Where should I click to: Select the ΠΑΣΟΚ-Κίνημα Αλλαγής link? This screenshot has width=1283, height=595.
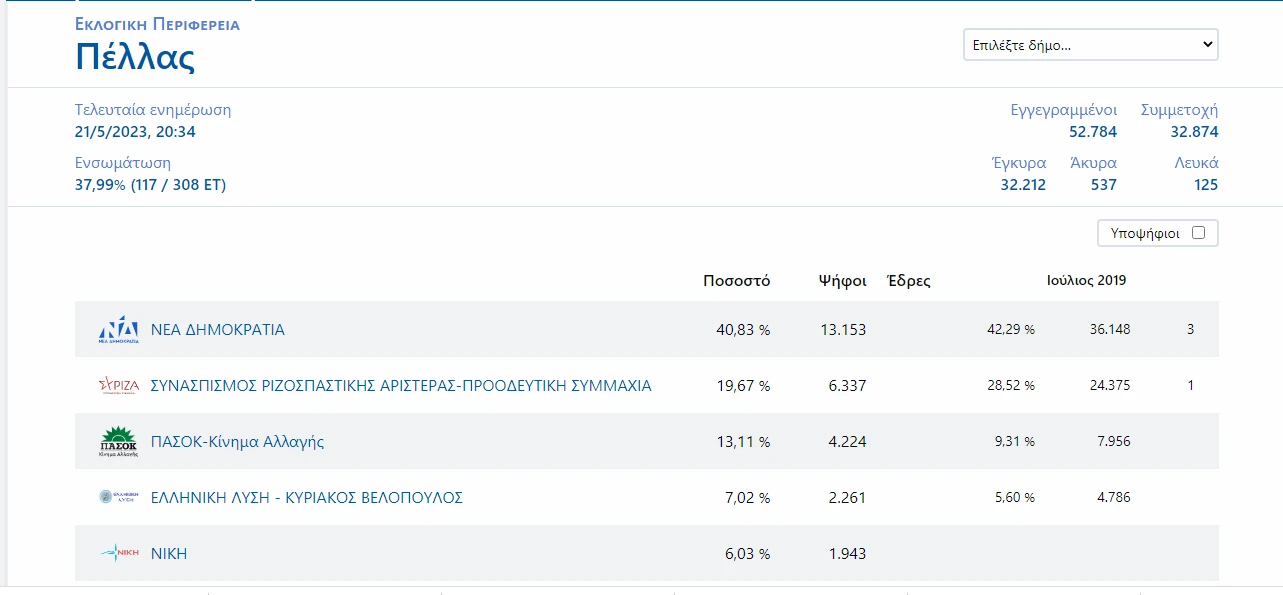pyautogui.click(x=237, y=441)
